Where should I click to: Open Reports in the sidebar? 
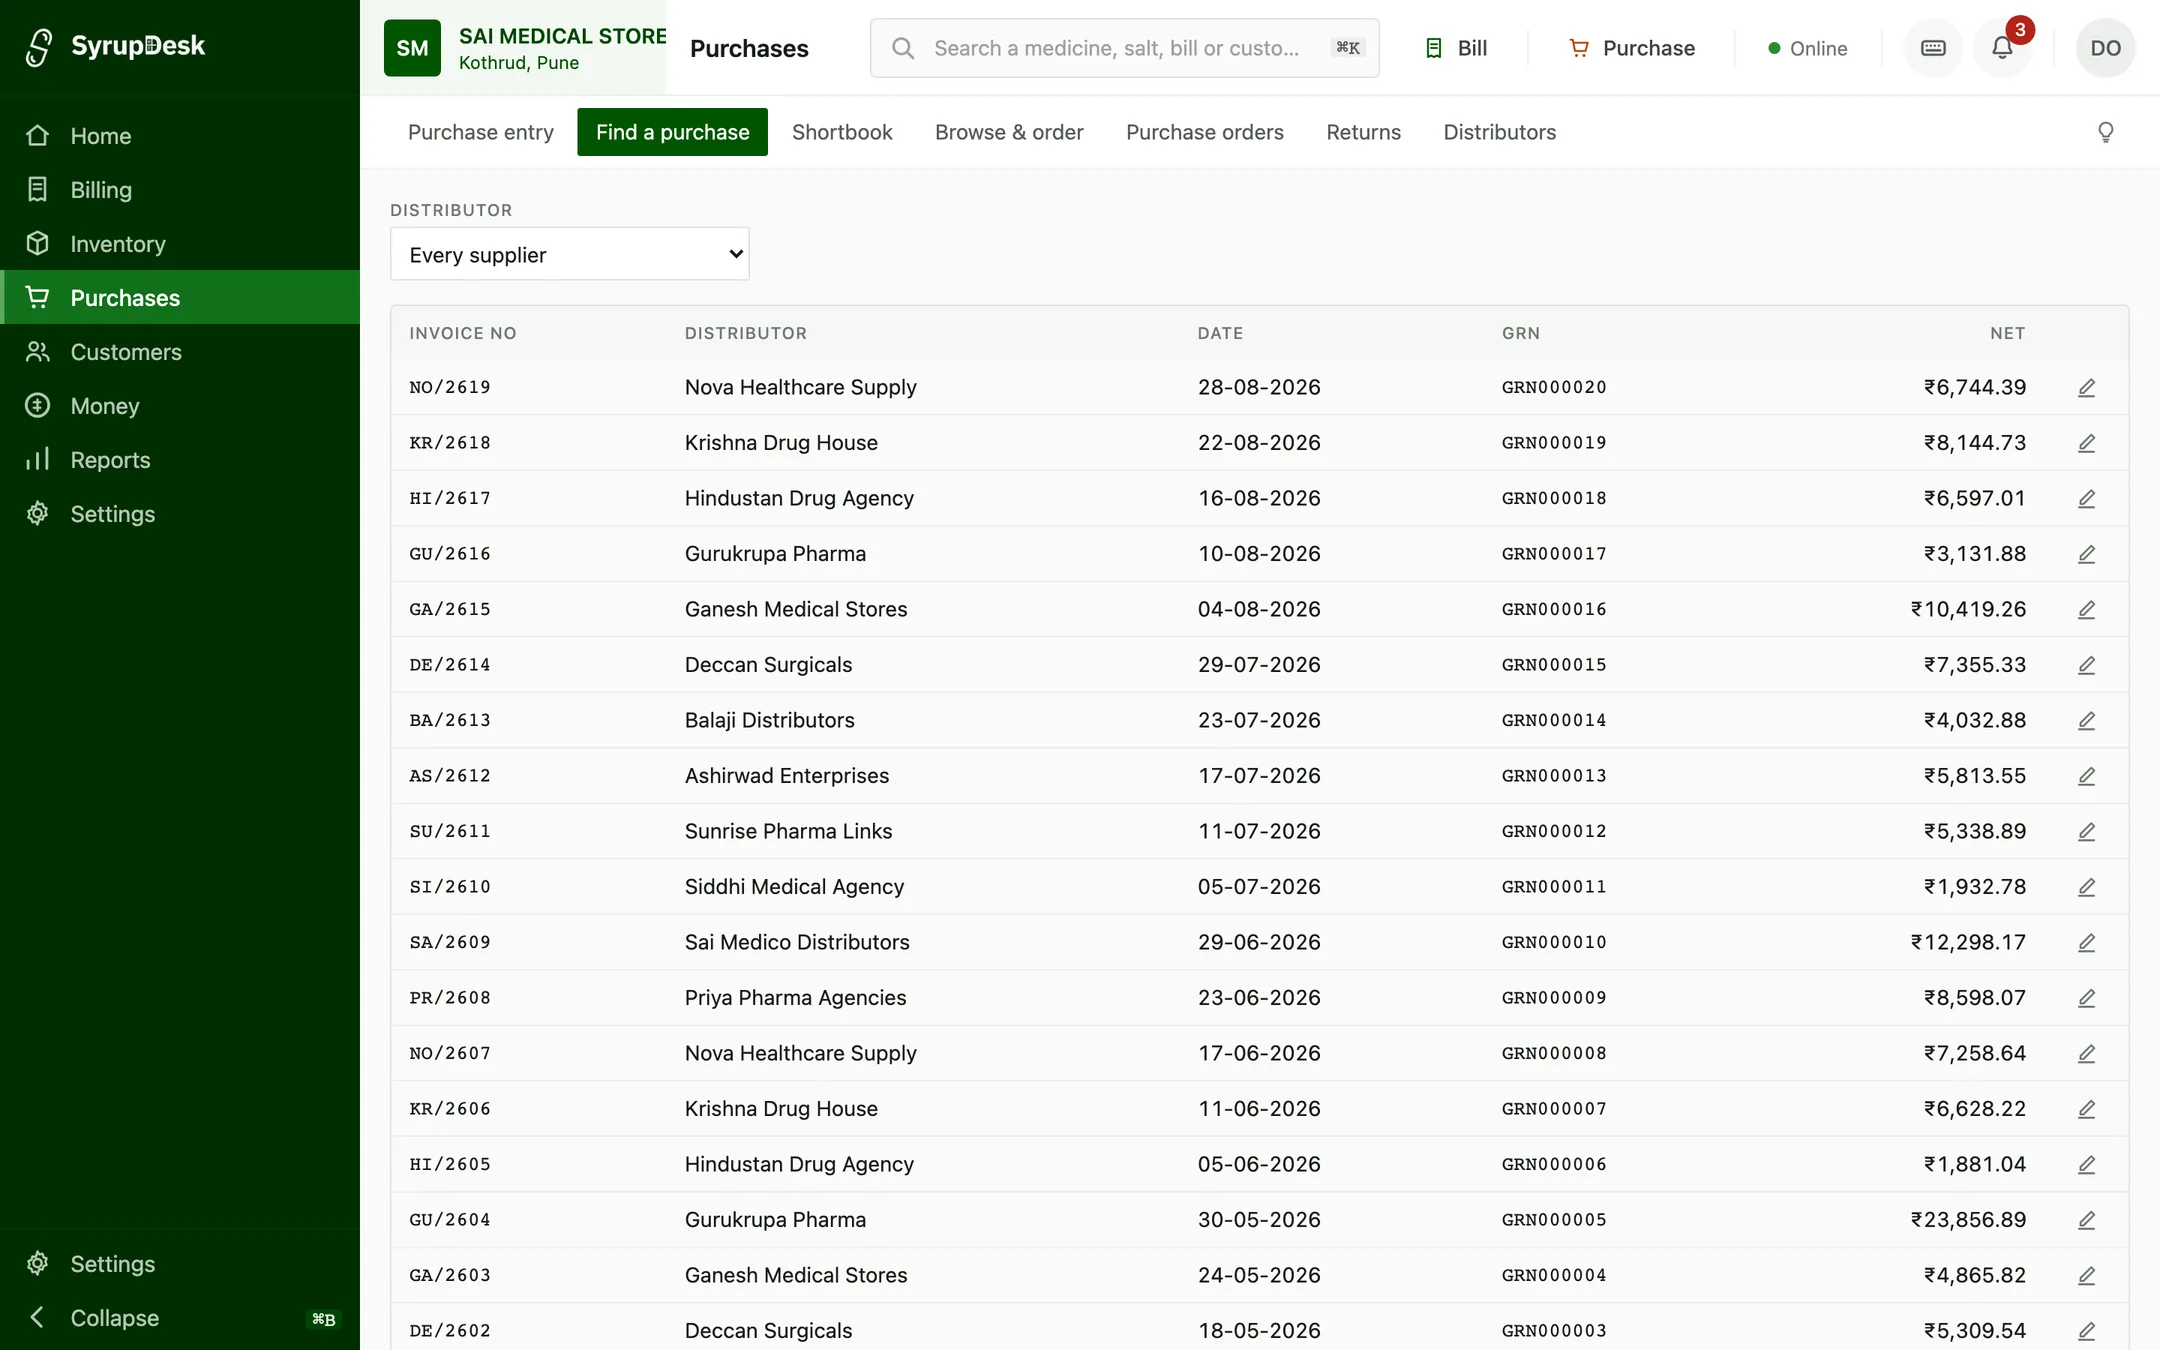pyautogui.click(x=180, y=460)
